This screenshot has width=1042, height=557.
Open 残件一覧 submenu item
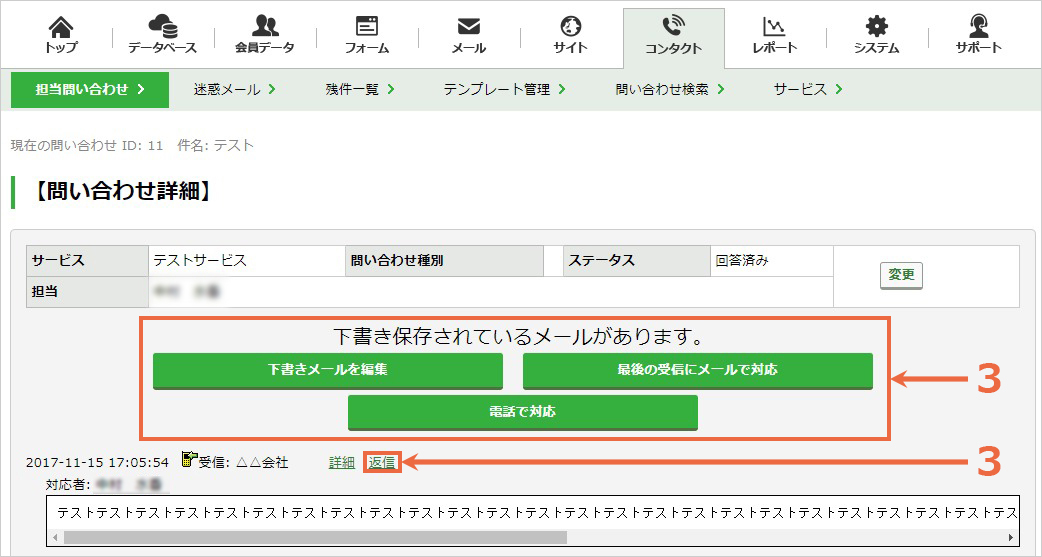tap(360, 89)
